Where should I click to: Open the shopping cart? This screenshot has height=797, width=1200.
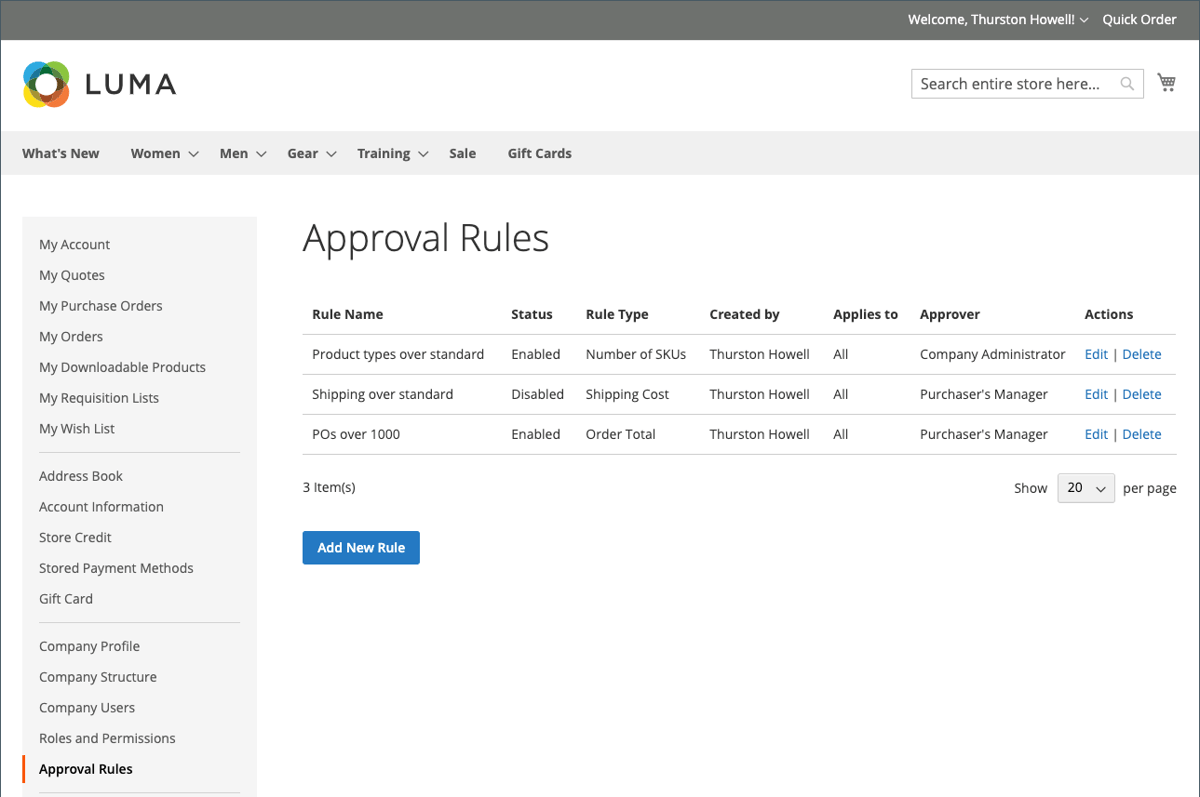tap(1166, 82)
